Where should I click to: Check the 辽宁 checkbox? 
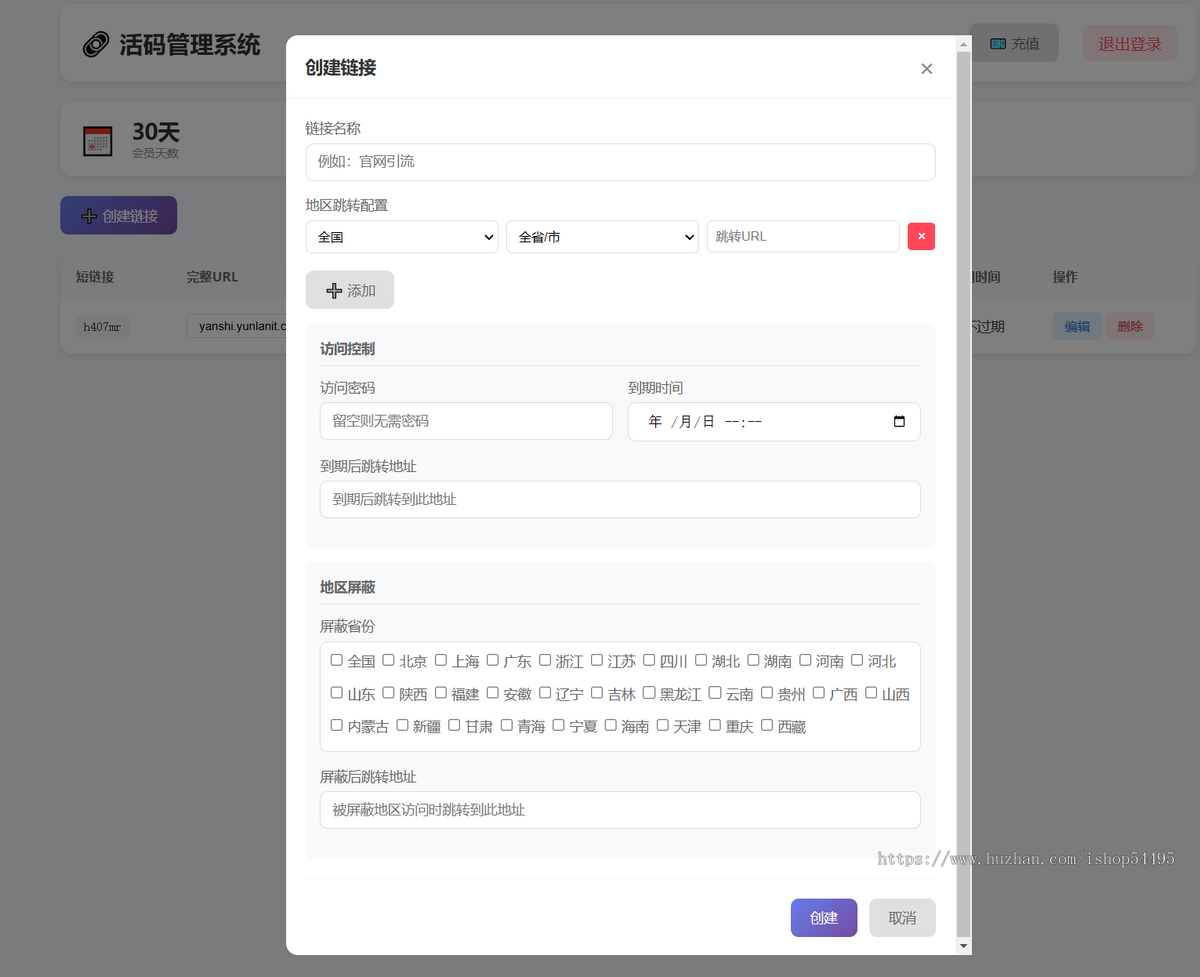click(x=545, y=692)
